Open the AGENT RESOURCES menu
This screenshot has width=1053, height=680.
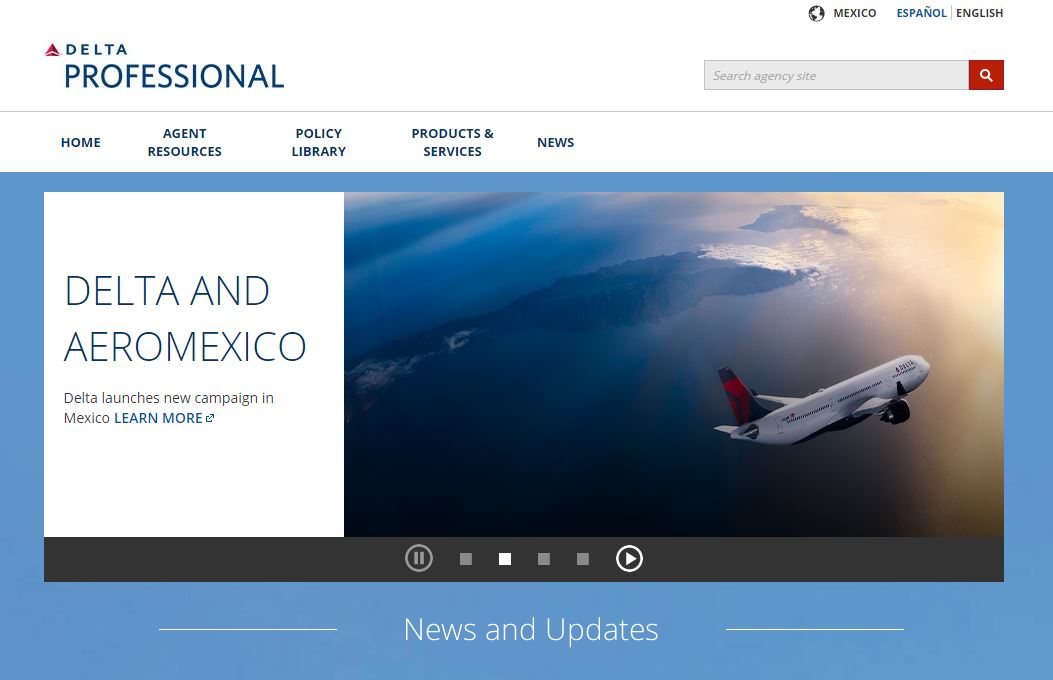(x=184, y=142)
